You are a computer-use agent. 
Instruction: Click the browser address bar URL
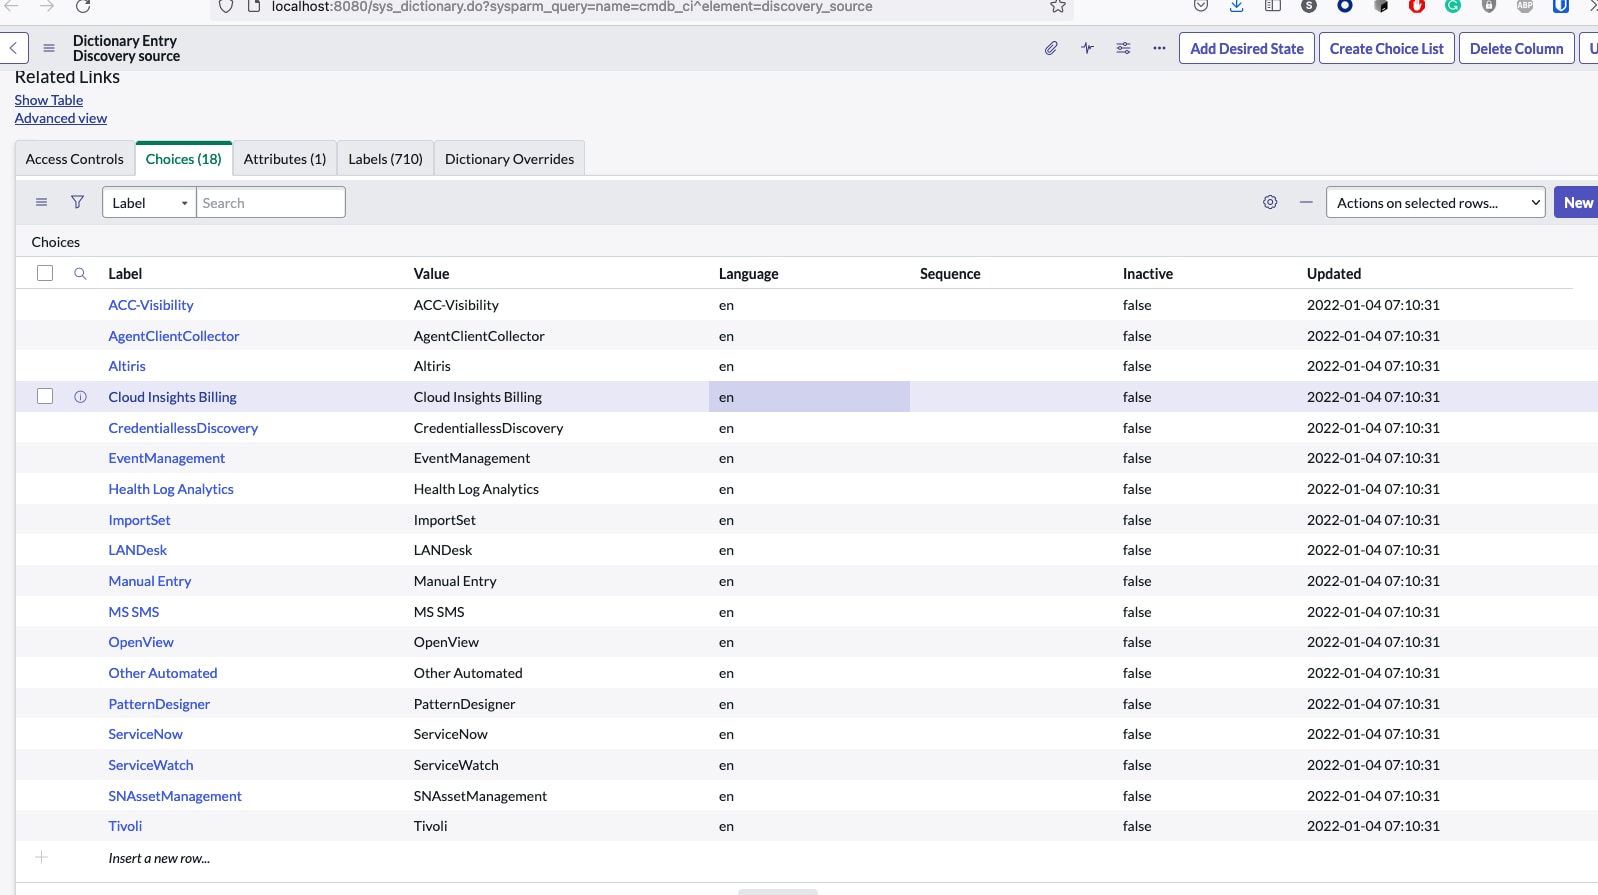pyautogui.click(x=572, y=7)
